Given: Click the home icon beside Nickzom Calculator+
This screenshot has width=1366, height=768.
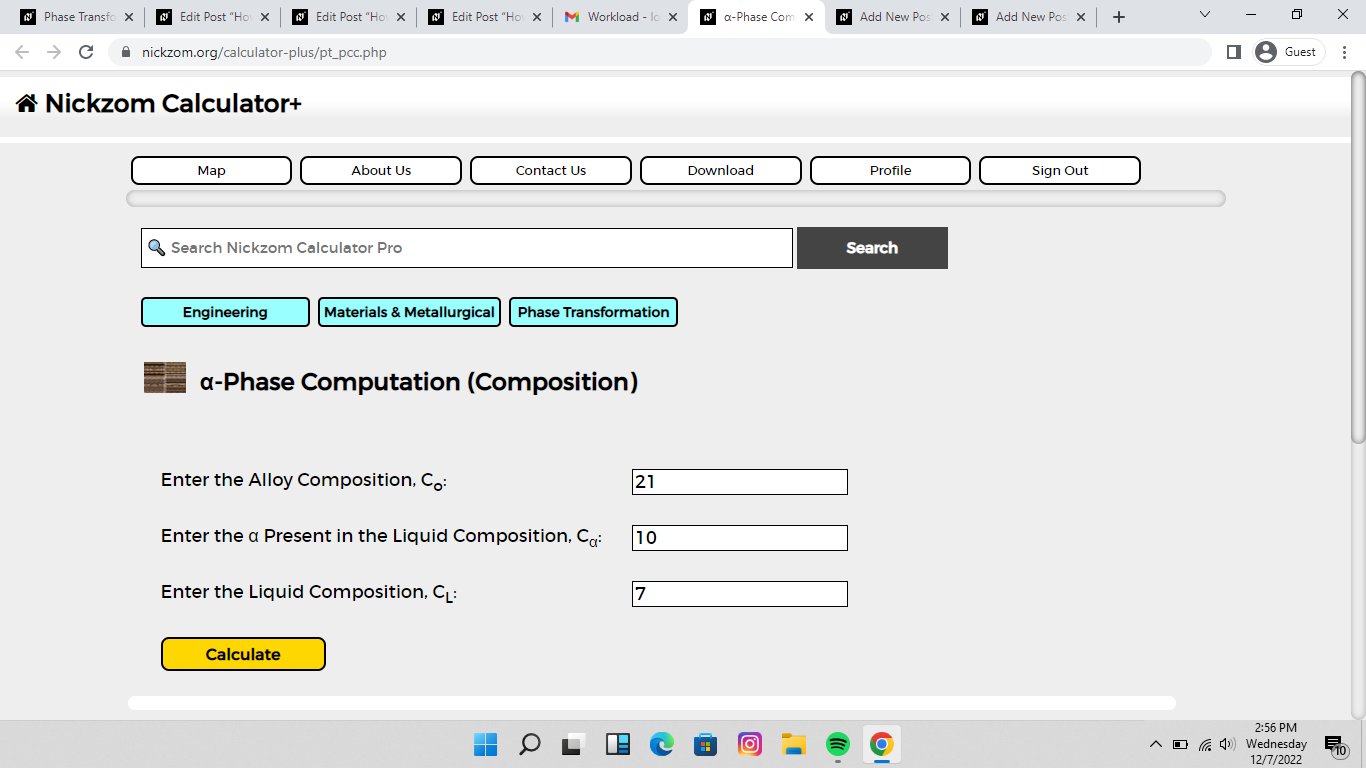Looking at the screenshot, I should click(x=27, y=103).
